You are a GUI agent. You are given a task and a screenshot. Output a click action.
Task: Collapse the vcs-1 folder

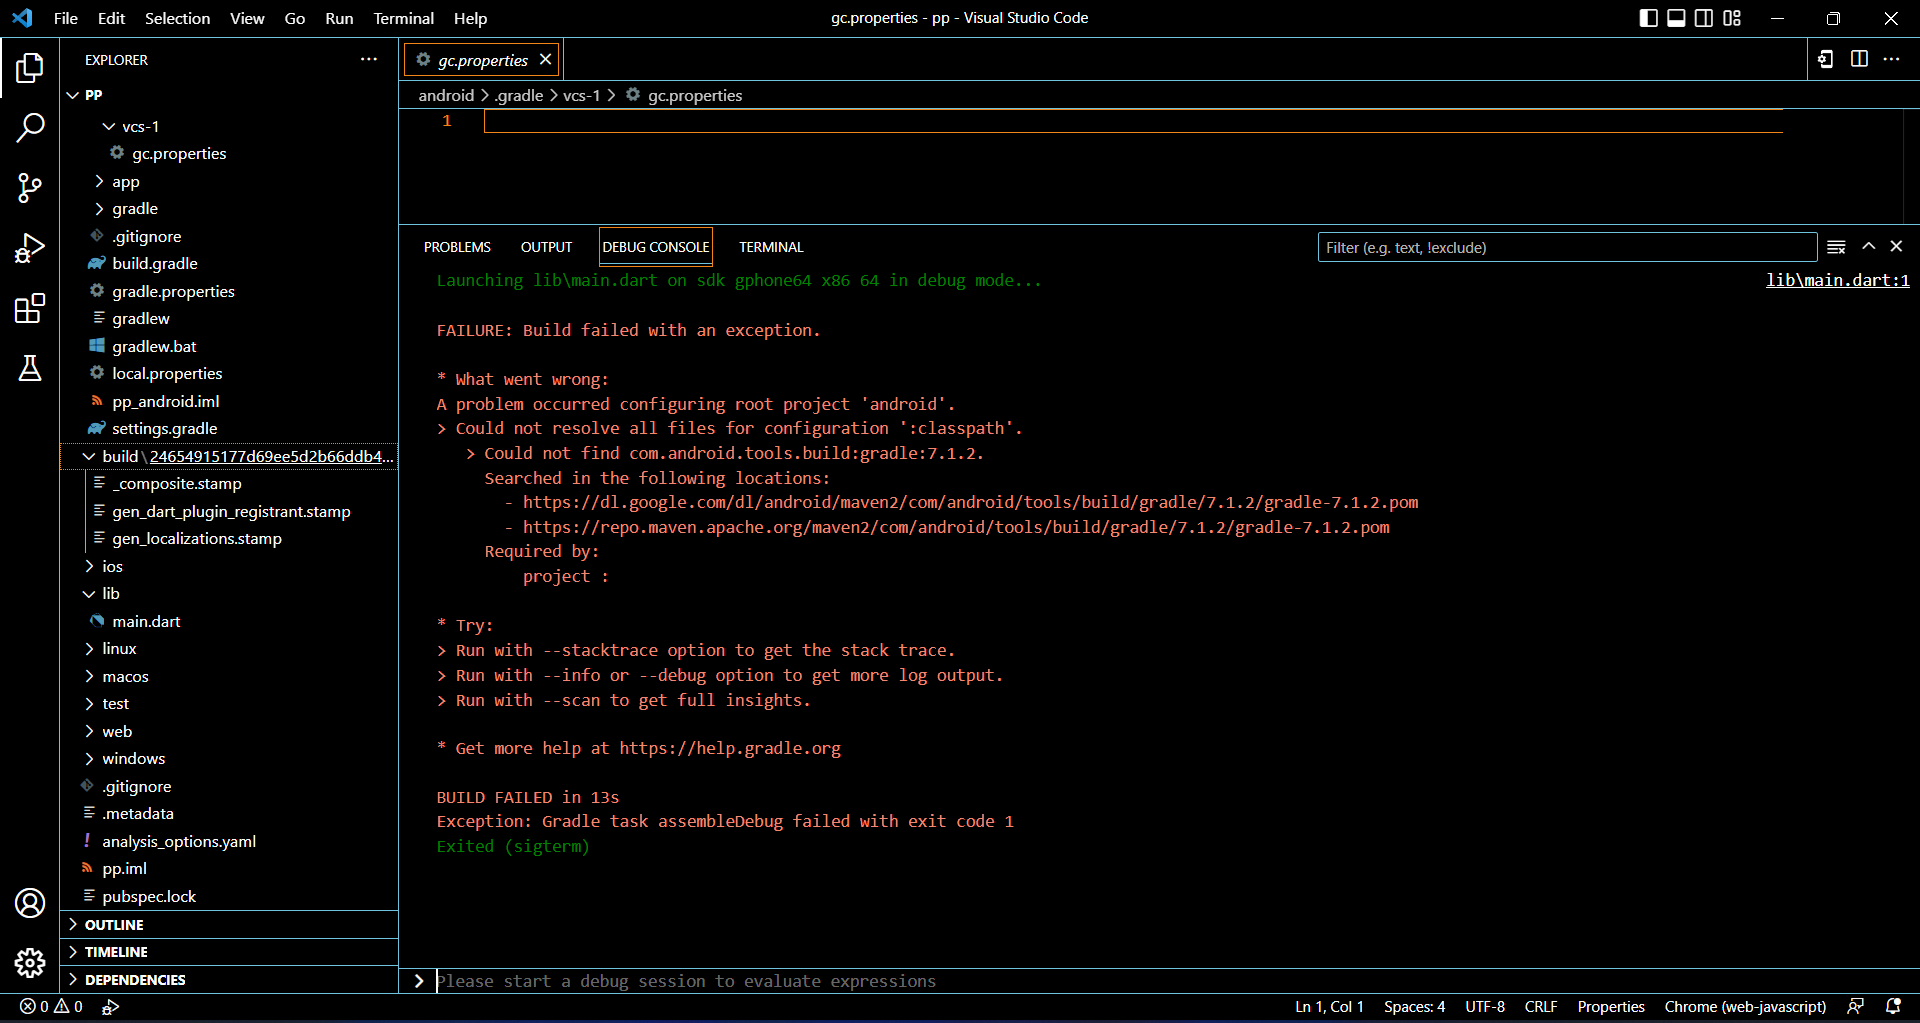point(230,126)
